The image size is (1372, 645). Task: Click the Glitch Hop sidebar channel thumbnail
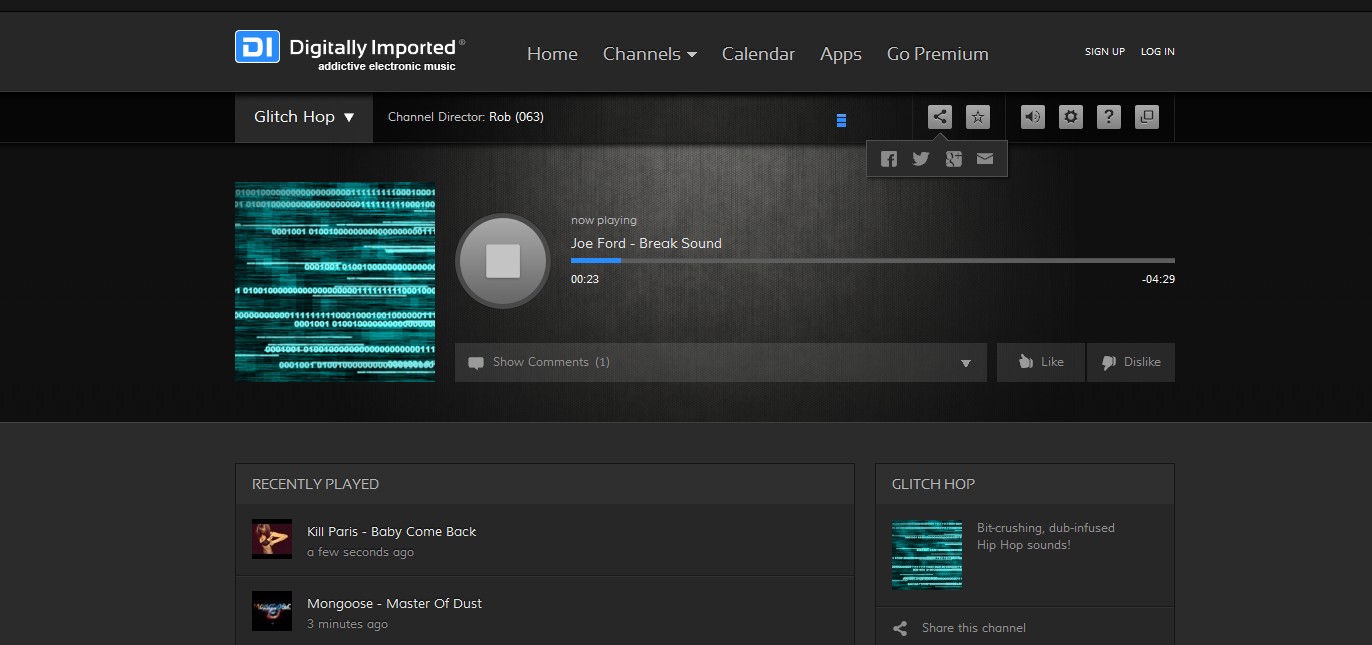(927, 555)
